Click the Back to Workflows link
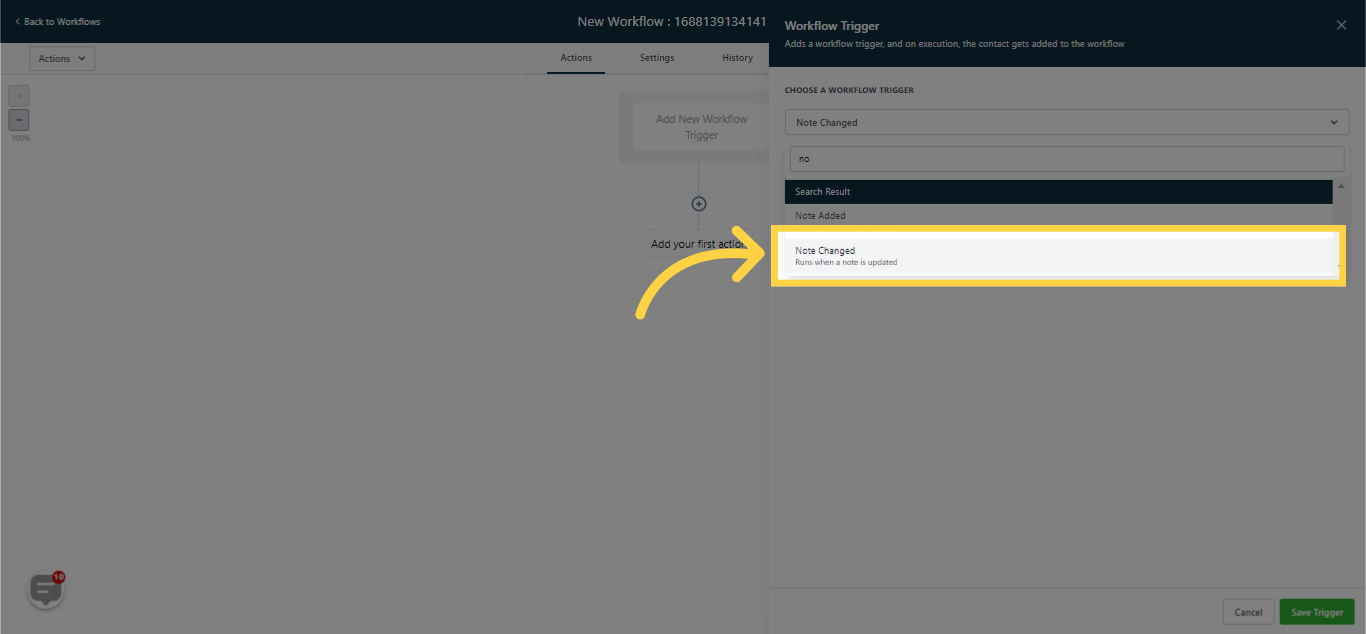1366x634 pixels. pyautogui.click(x=55, y=20)
